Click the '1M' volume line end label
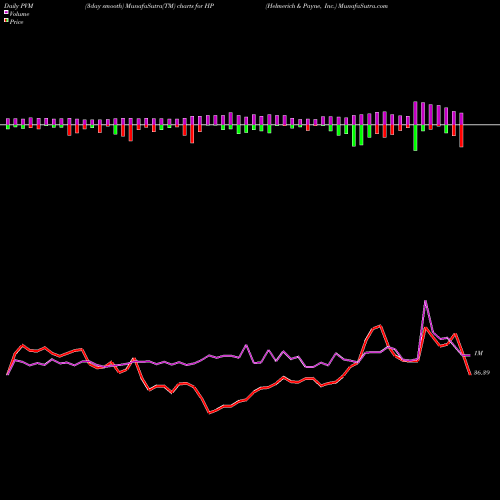The height and width of the screenshot is (500, 500). tap(478, 353)
